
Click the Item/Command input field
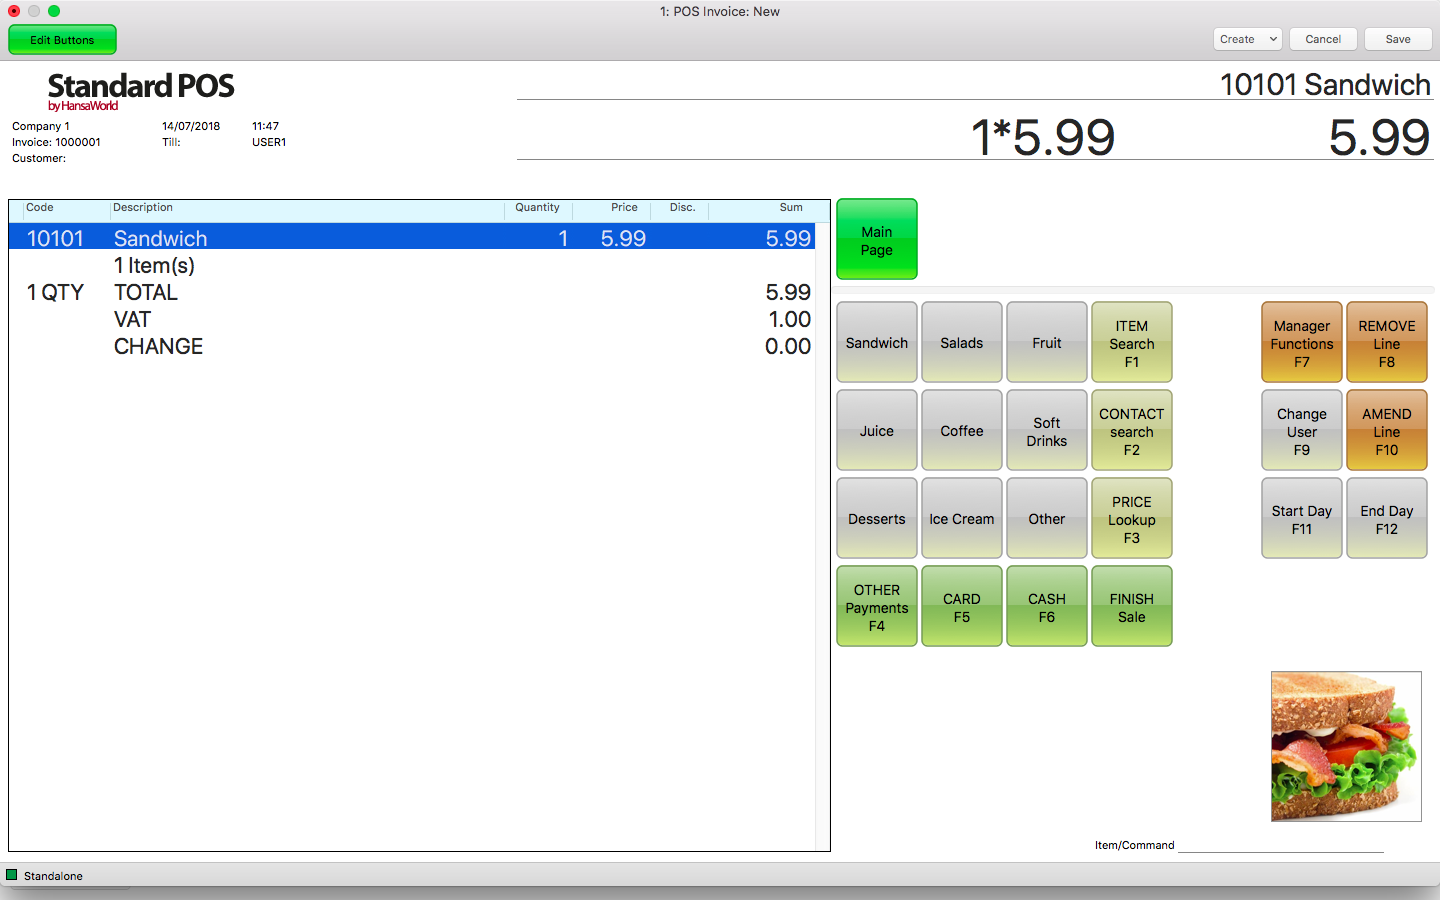coord(1280,844)
